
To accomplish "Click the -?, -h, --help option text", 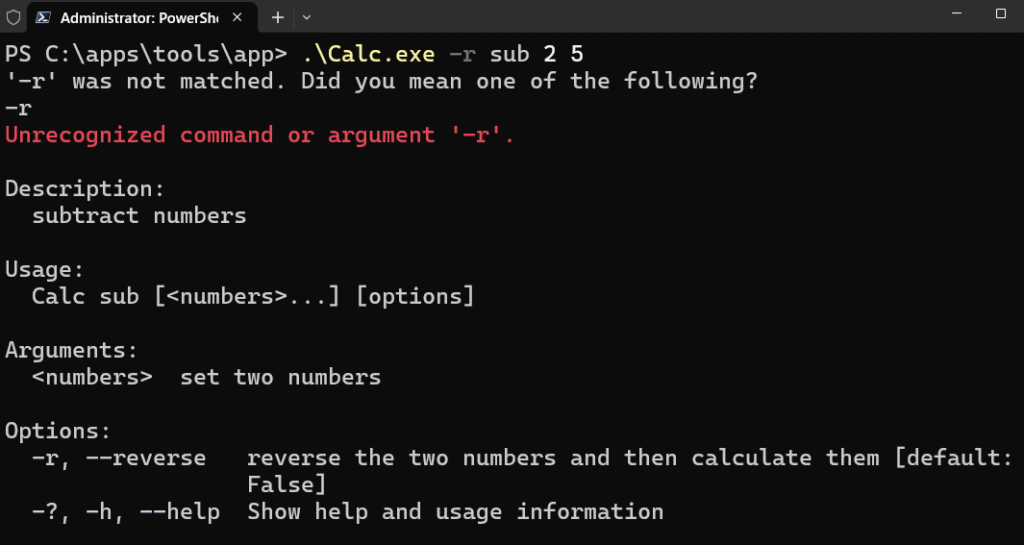I will coord(126,512).
